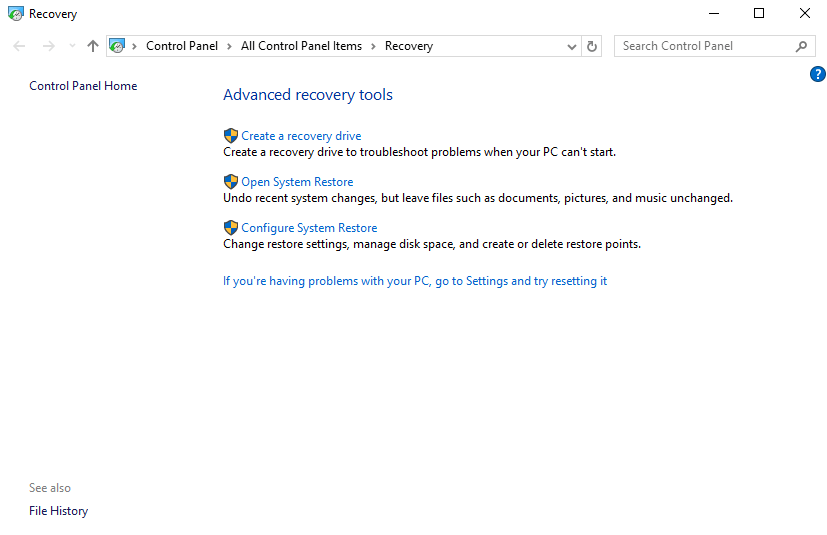Image resolution: width=827 pixels, height=535 pixels.
Task: Click the Forward navigation arrow
Action: pyautogui.click(x=48, y=46)
